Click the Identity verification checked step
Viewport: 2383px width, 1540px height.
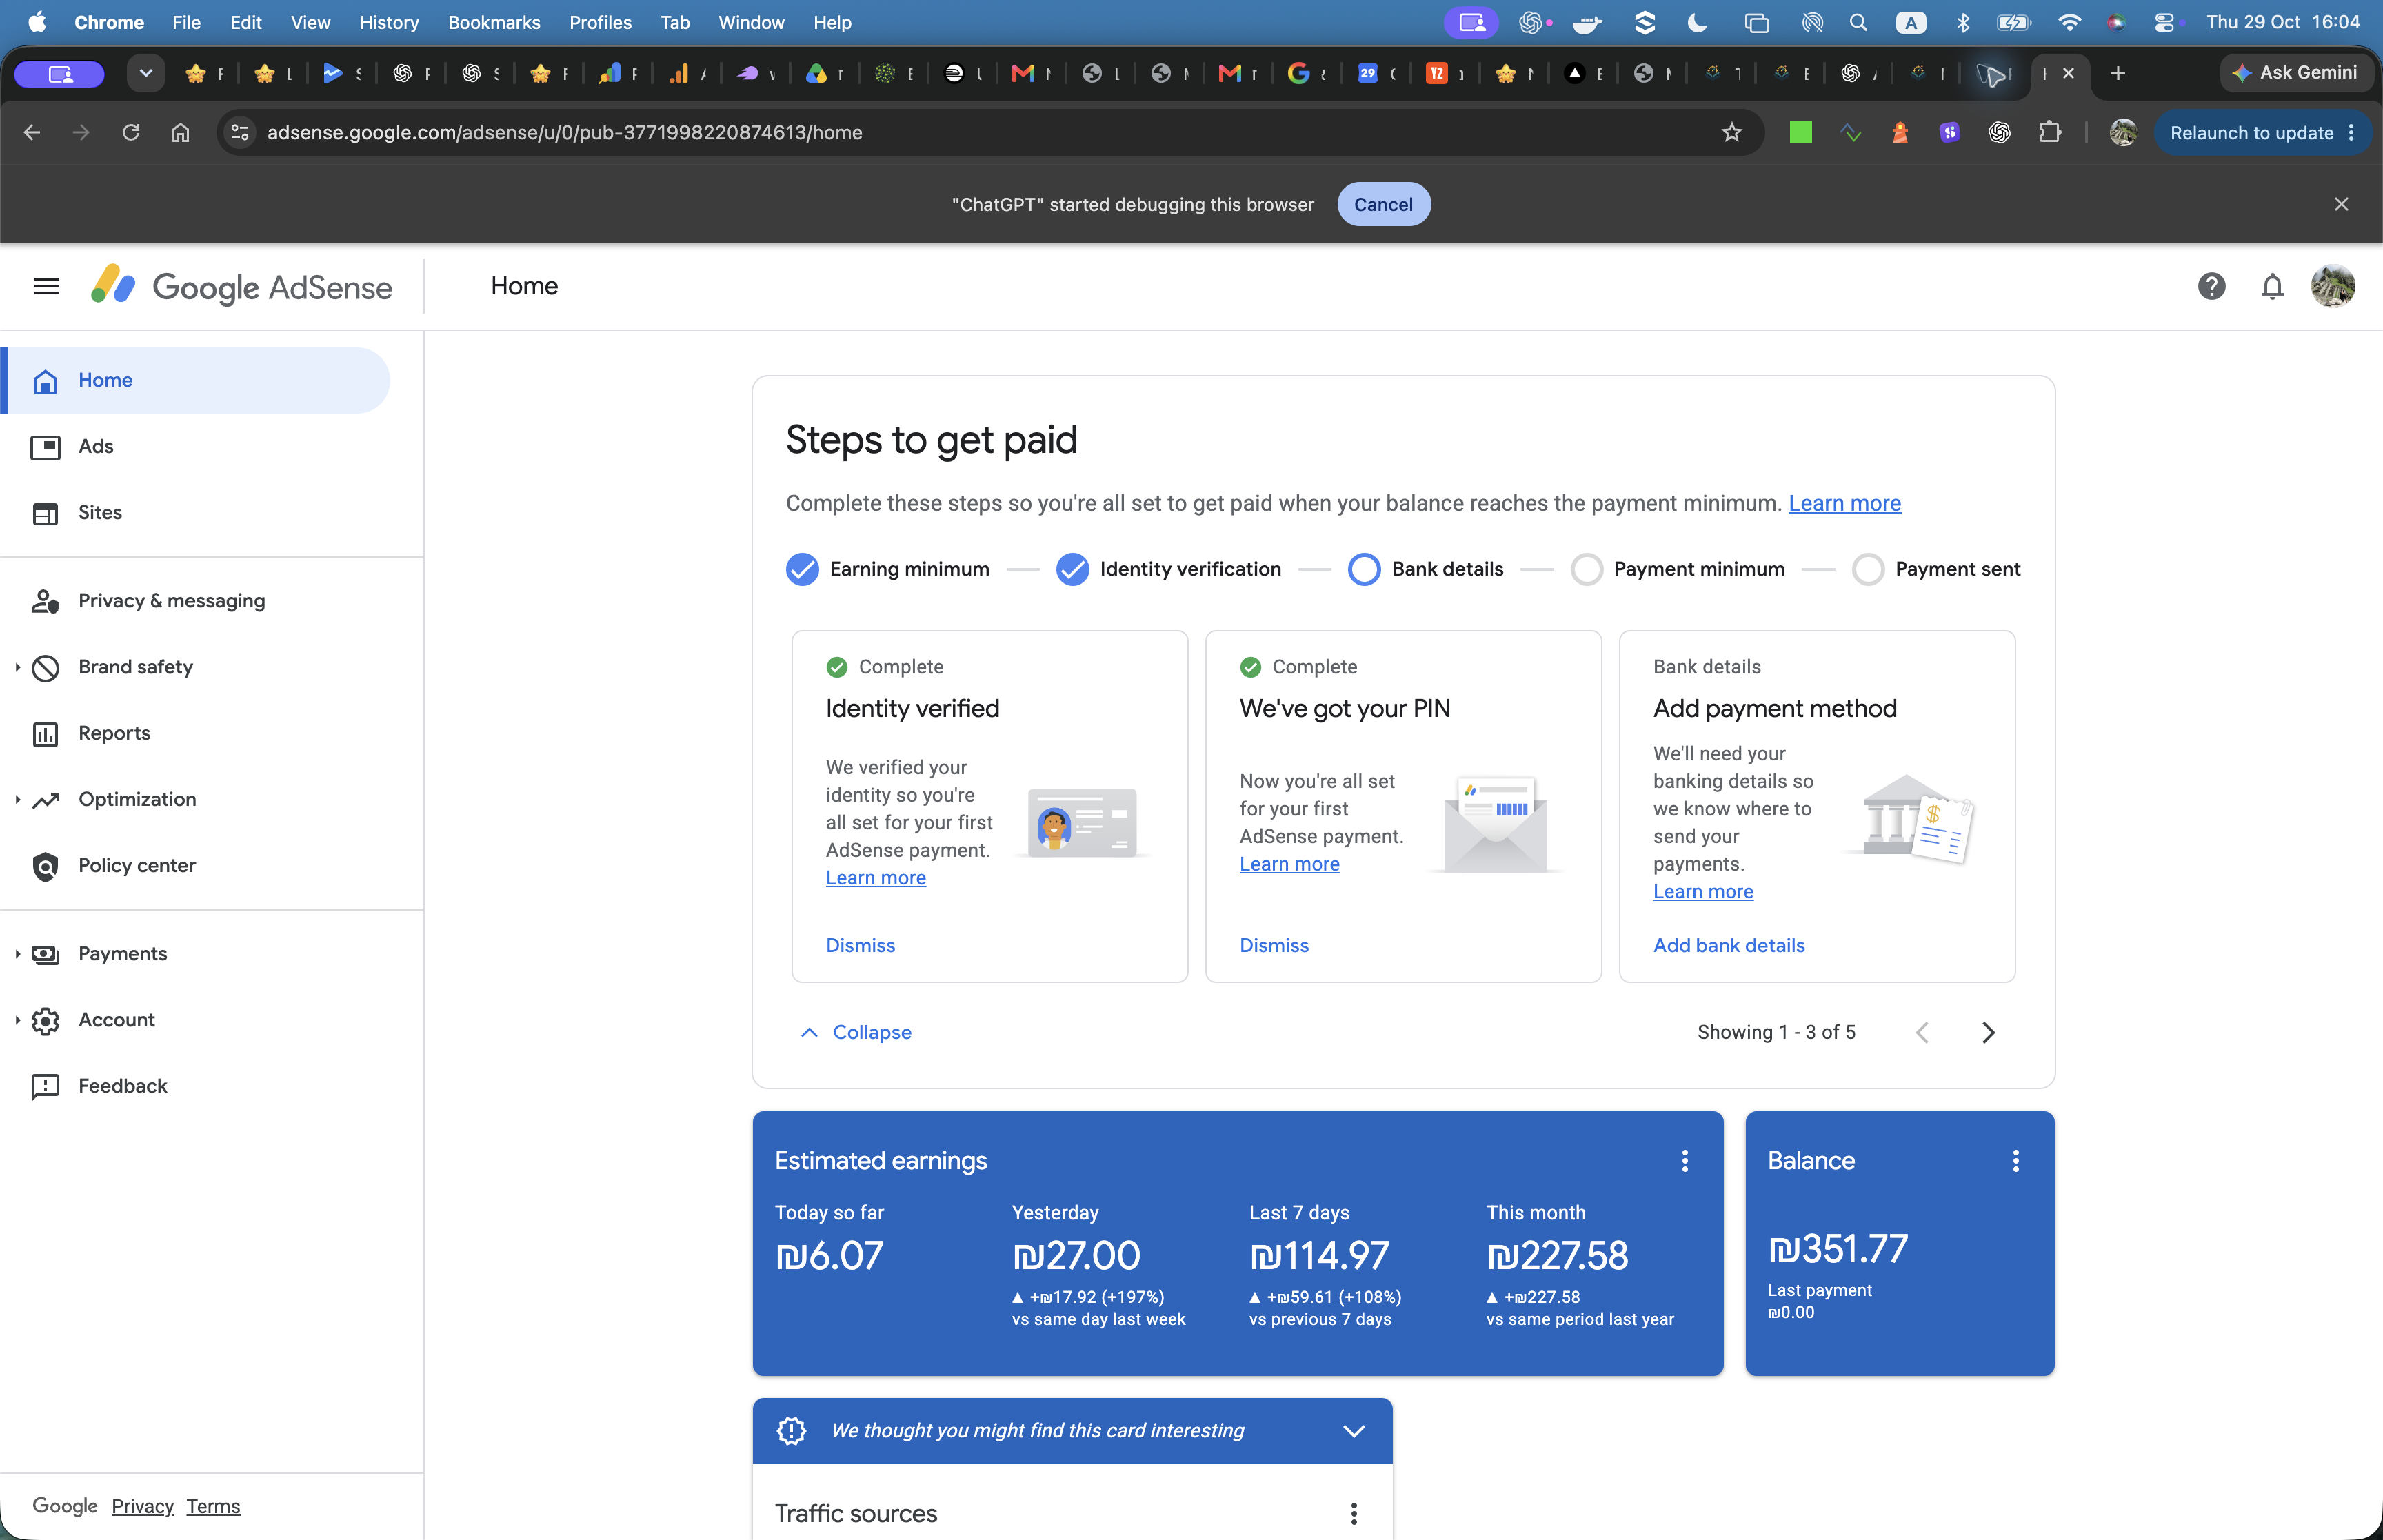(x=1072, y=569)
